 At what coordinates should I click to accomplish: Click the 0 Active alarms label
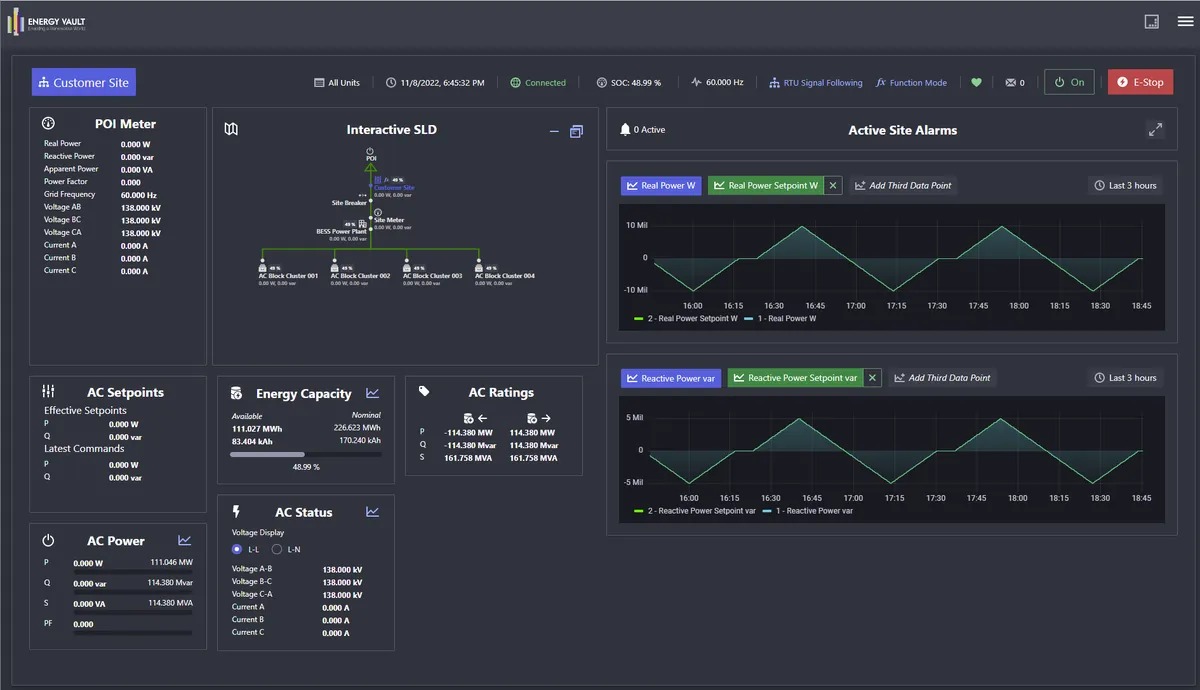tap(649, 130)
